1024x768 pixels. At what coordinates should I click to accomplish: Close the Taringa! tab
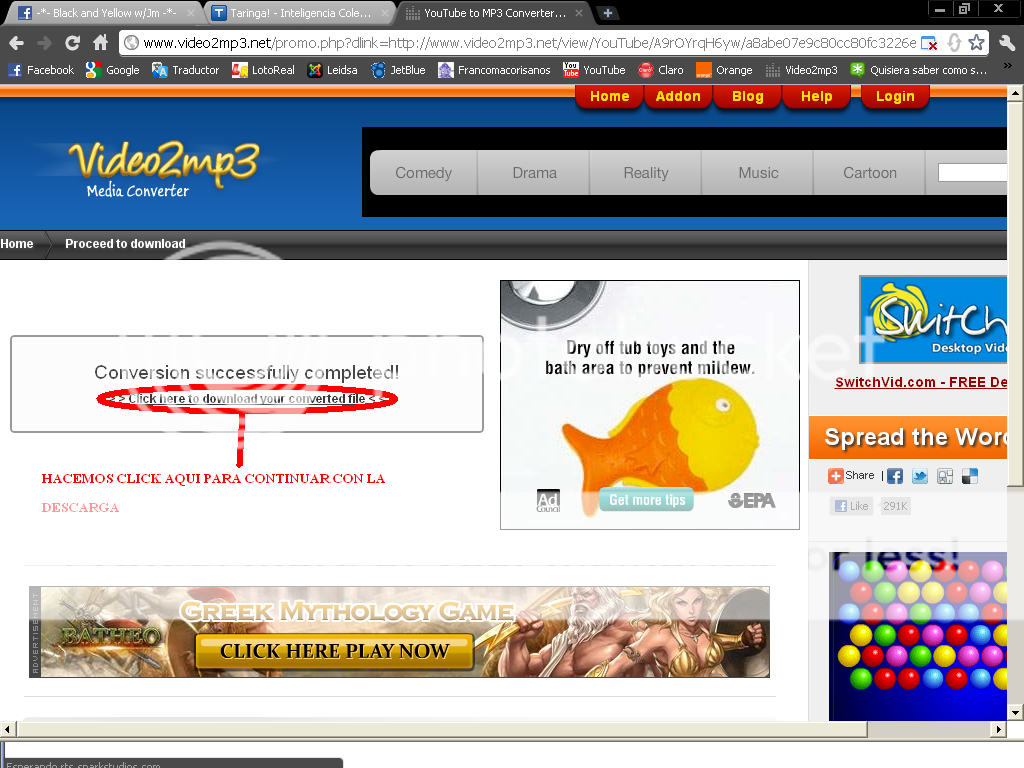(385, 13)
